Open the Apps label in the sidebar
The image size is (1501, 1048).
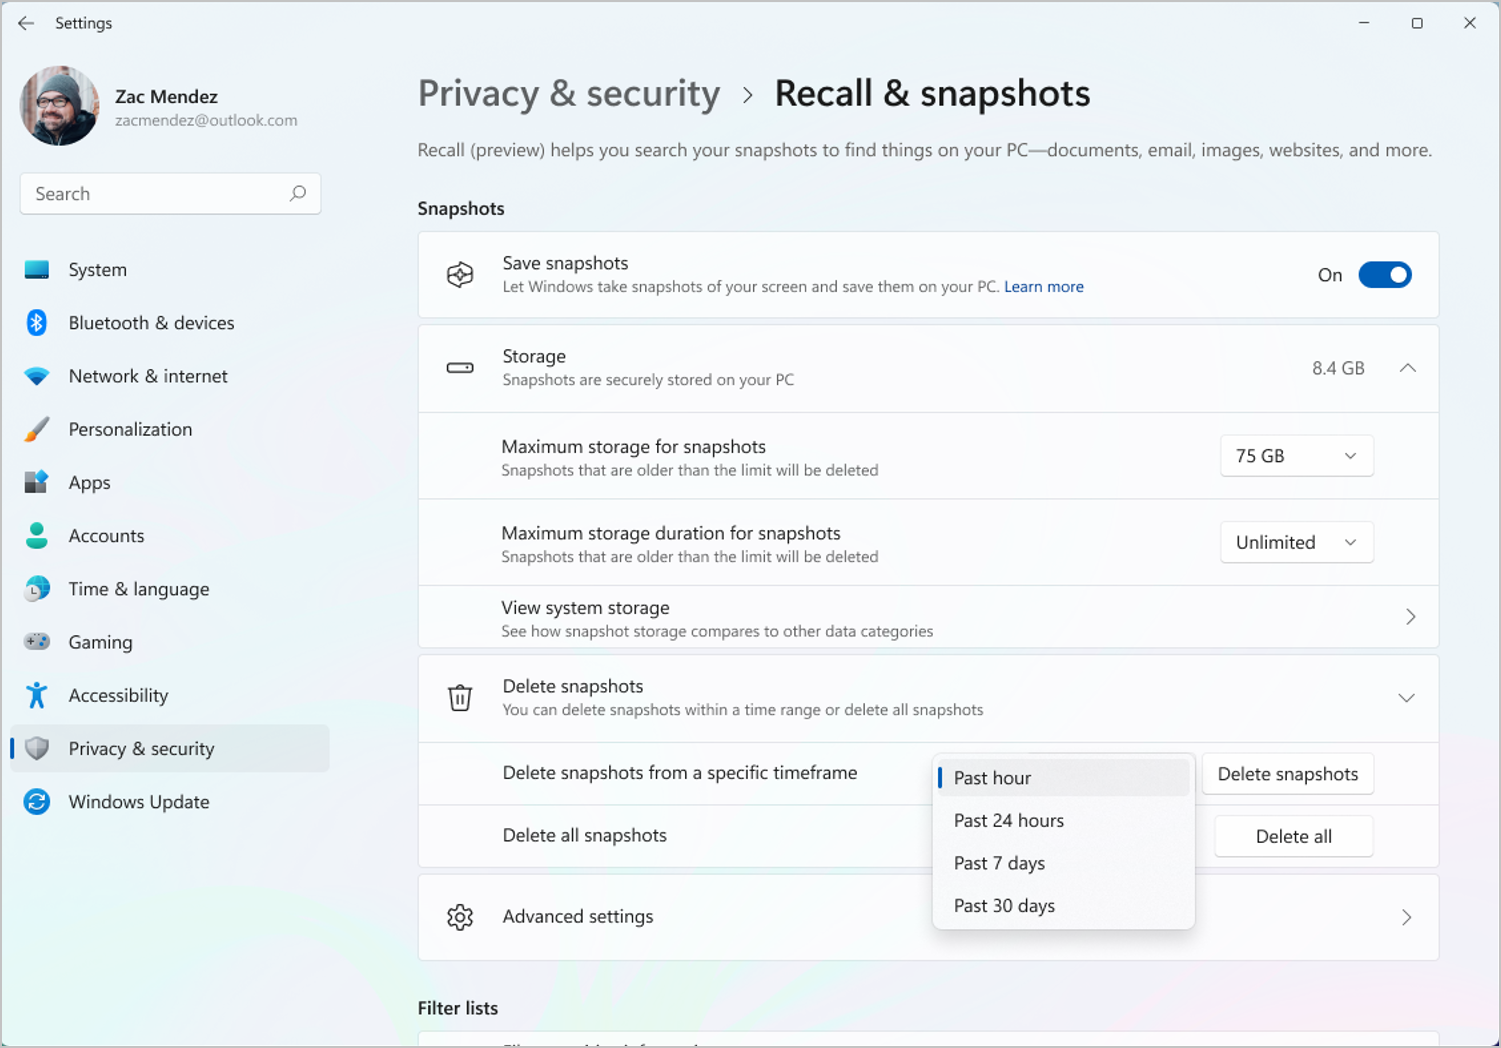[89, 482]
